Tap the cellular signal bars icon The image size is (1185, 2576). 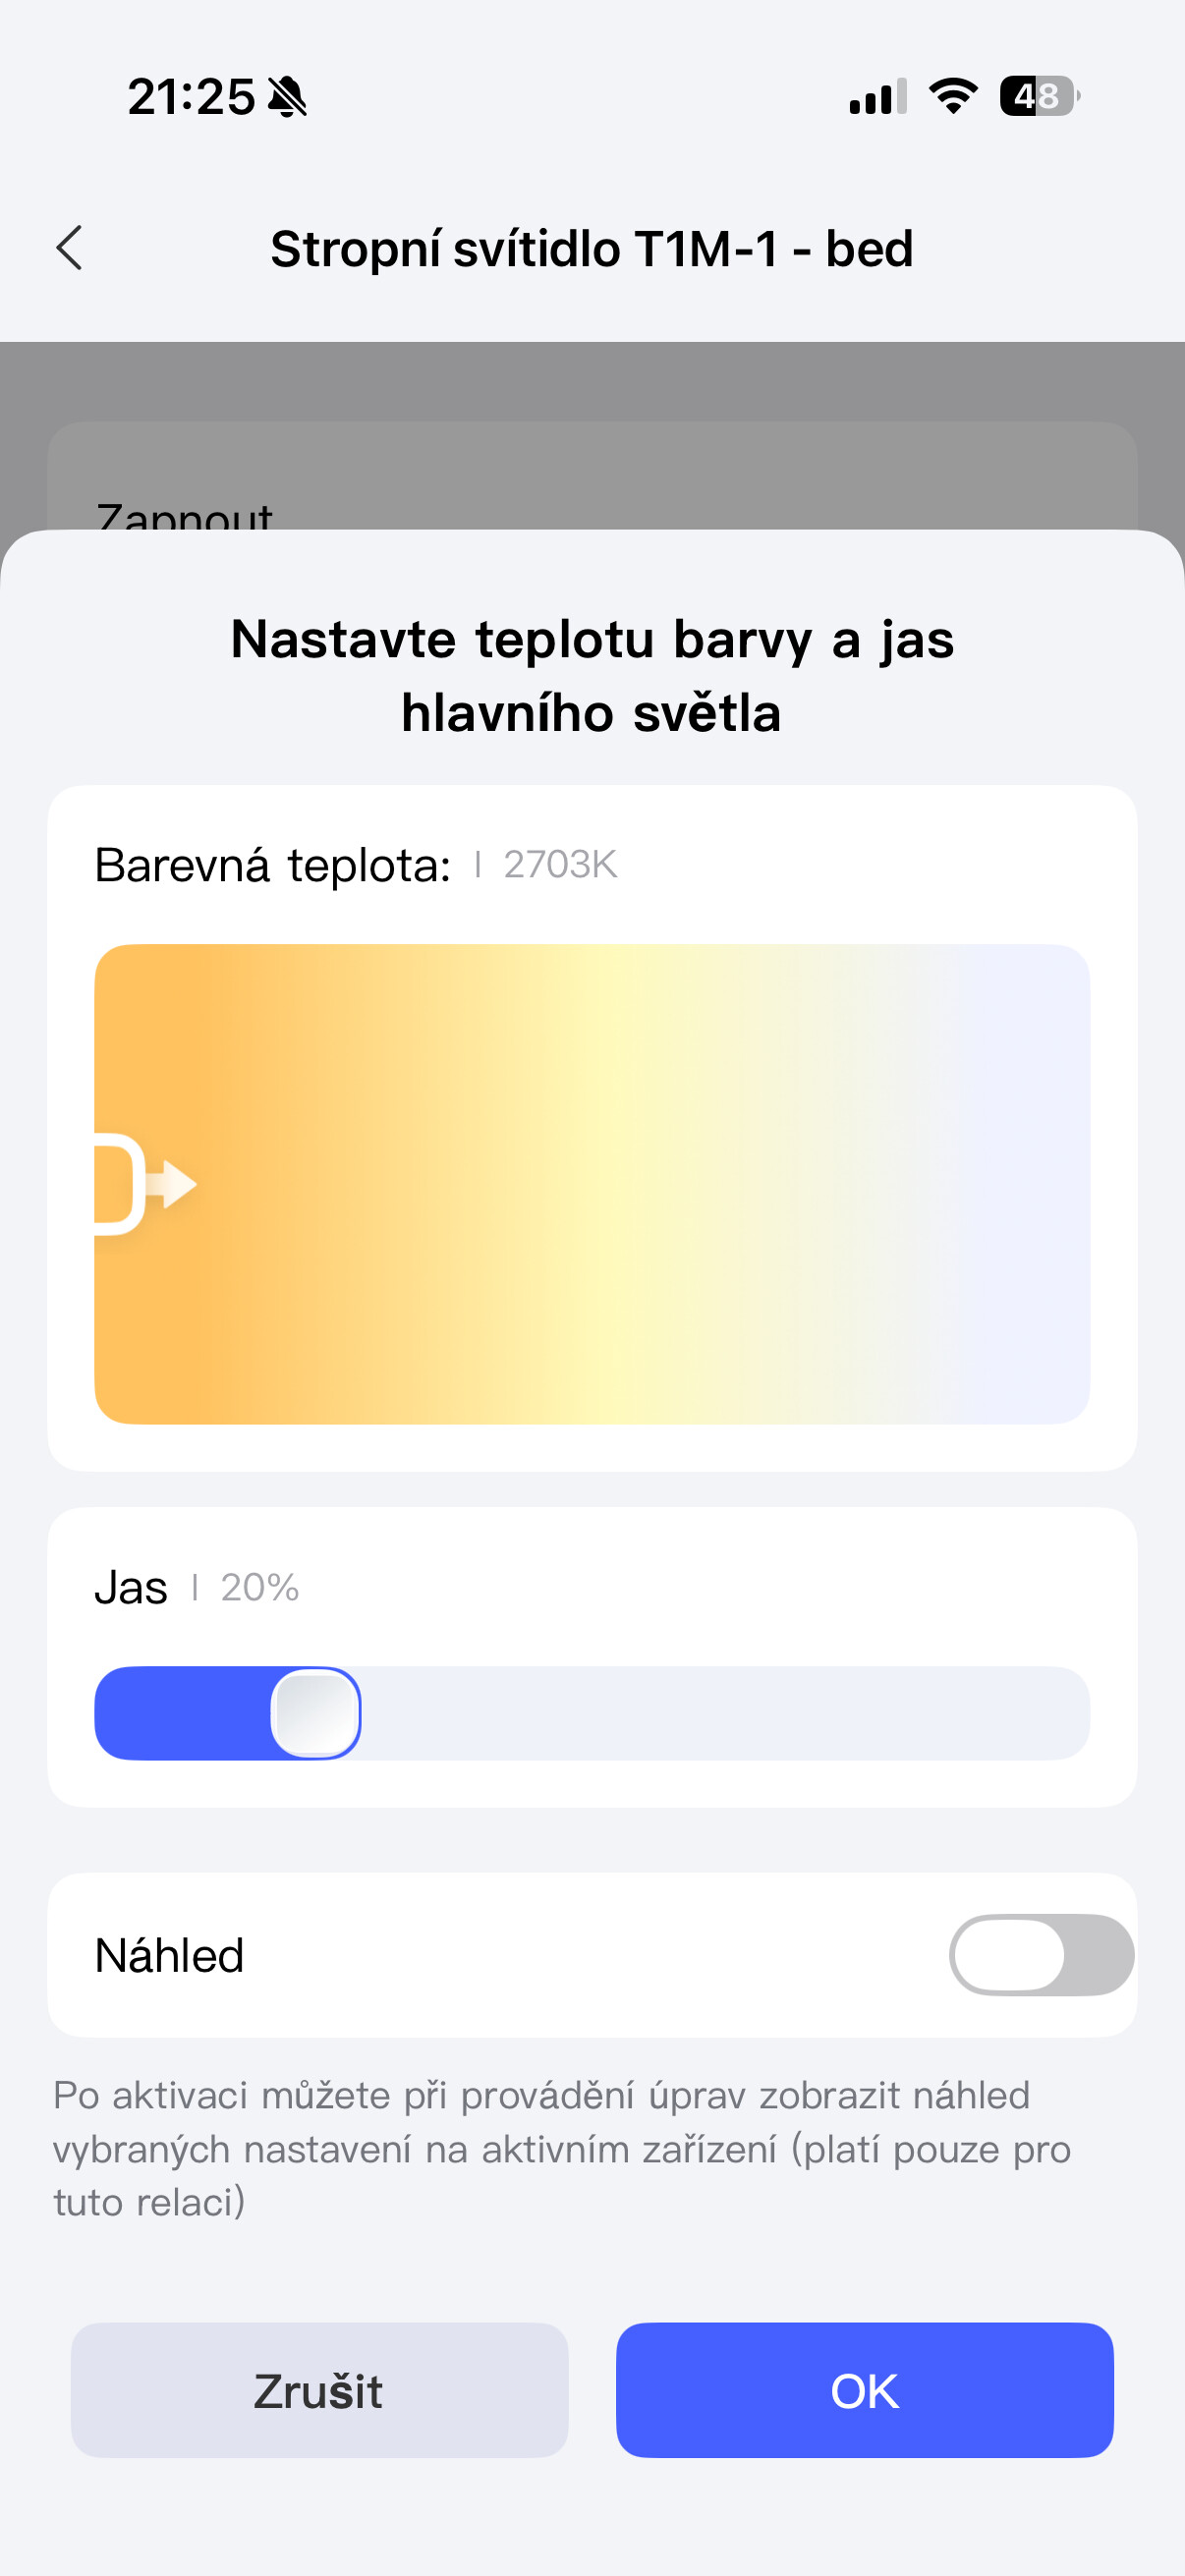click(877, 97)
